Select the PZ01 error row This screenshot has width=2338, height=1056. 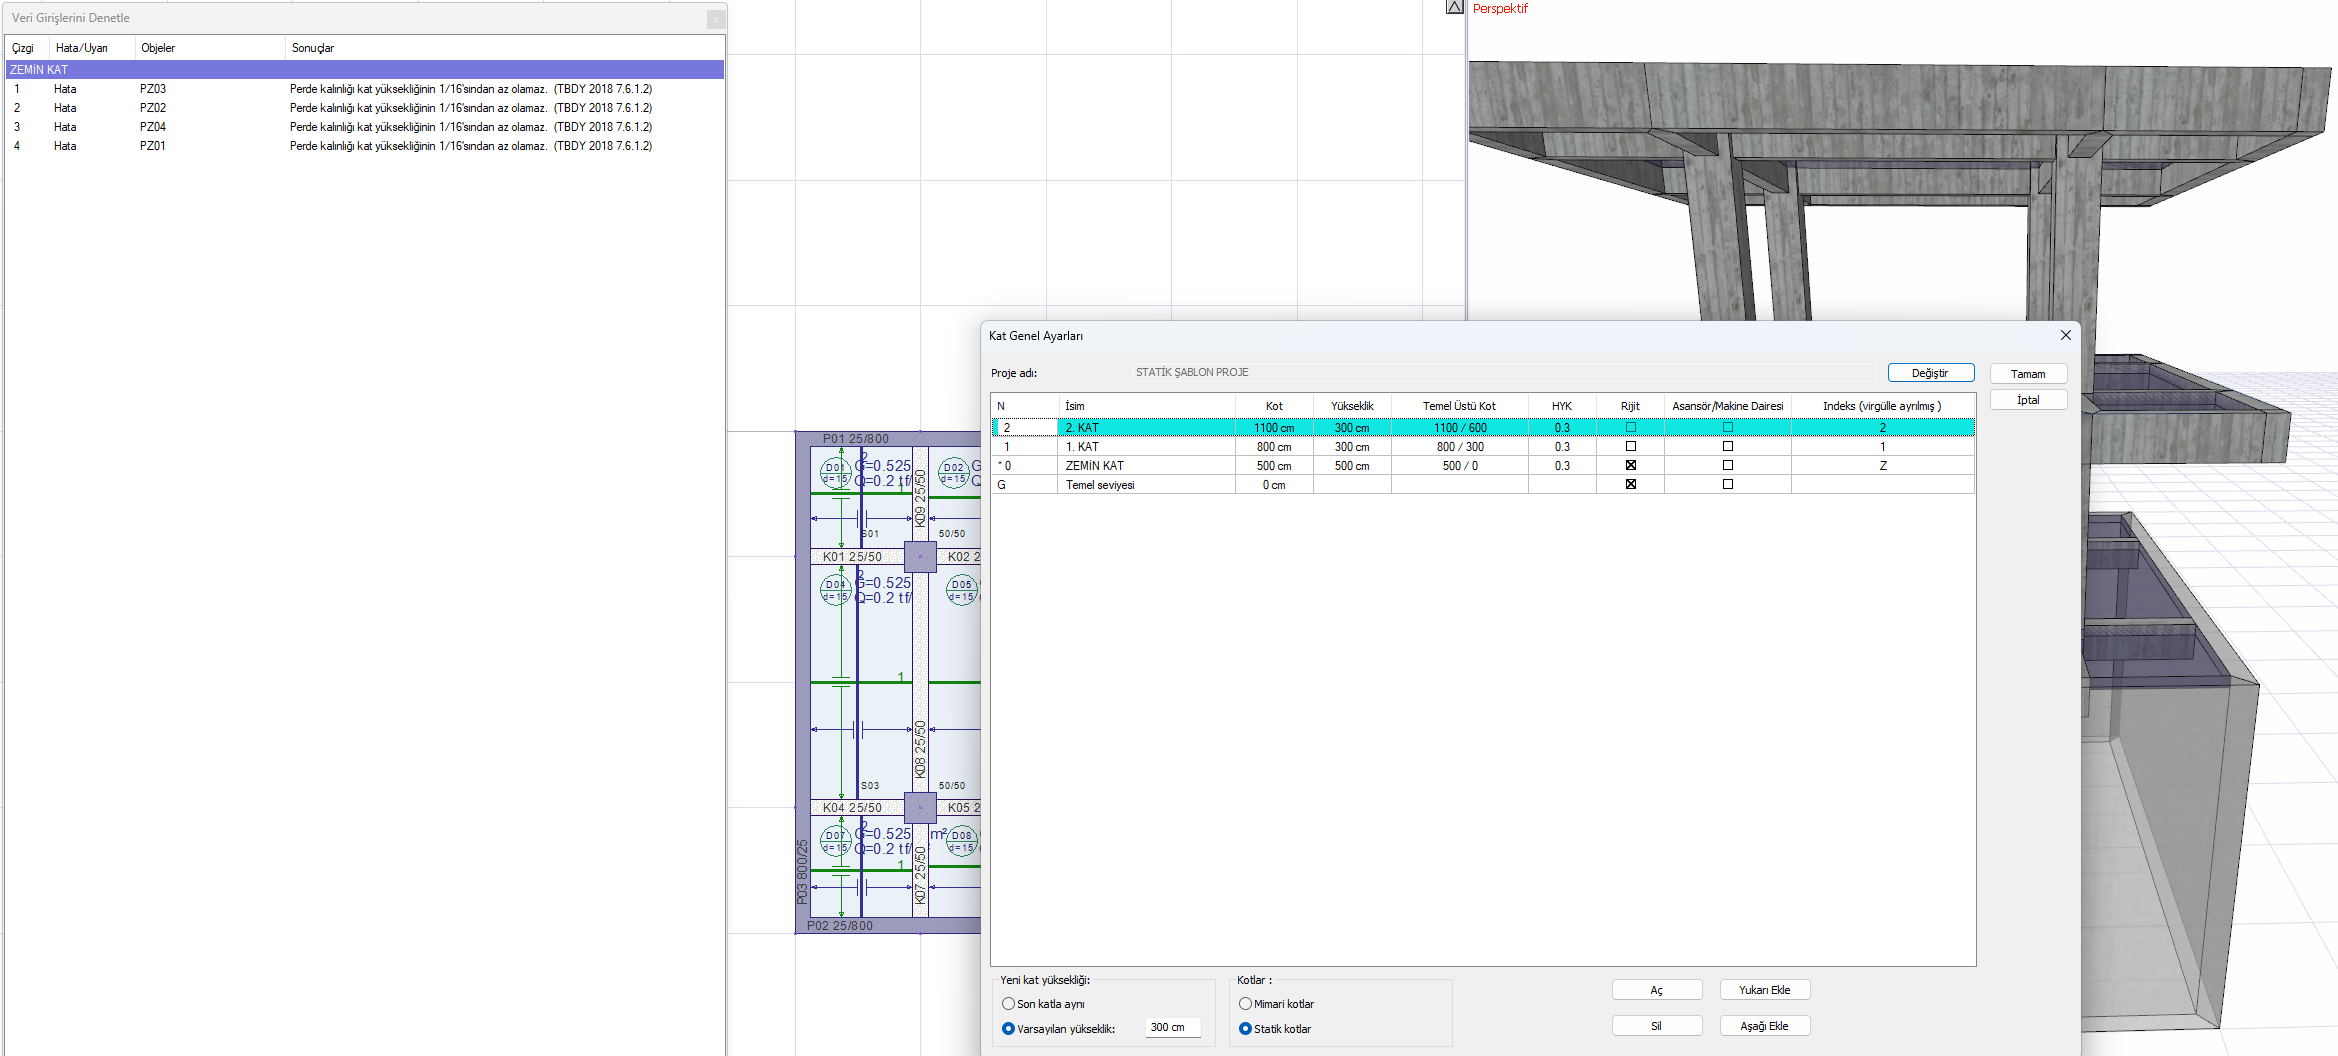pos(365,146)
